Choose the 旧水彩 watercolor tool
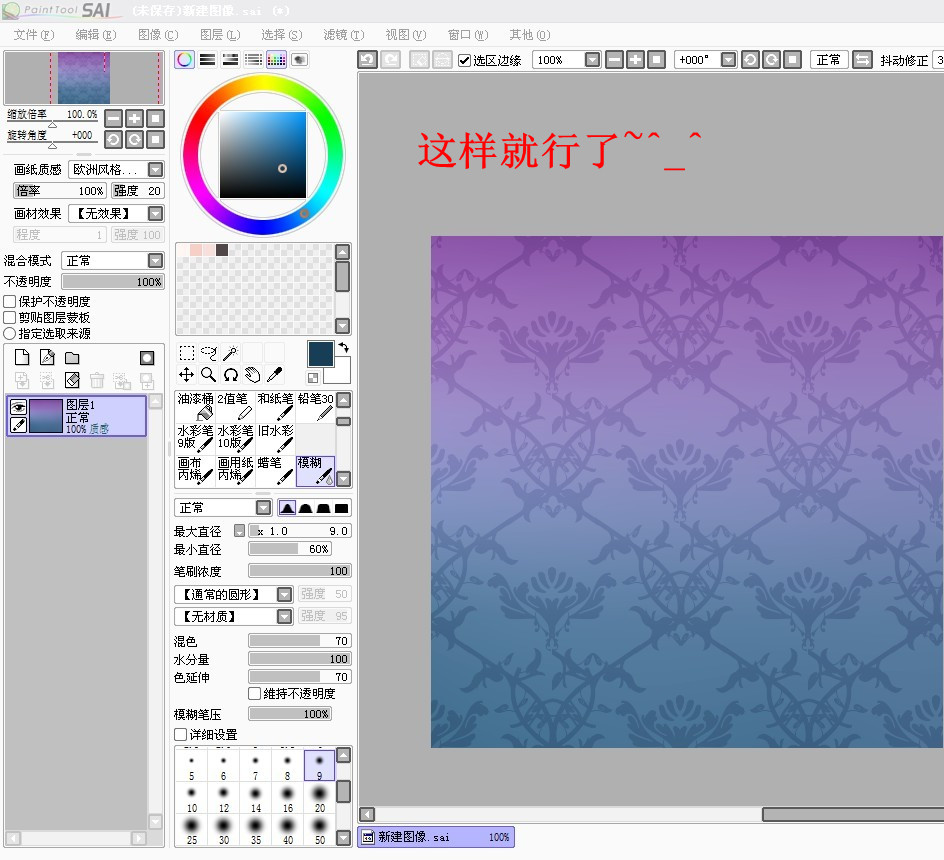Image resolution: width=944 pixels, height=860 pixels. (275, 438)
